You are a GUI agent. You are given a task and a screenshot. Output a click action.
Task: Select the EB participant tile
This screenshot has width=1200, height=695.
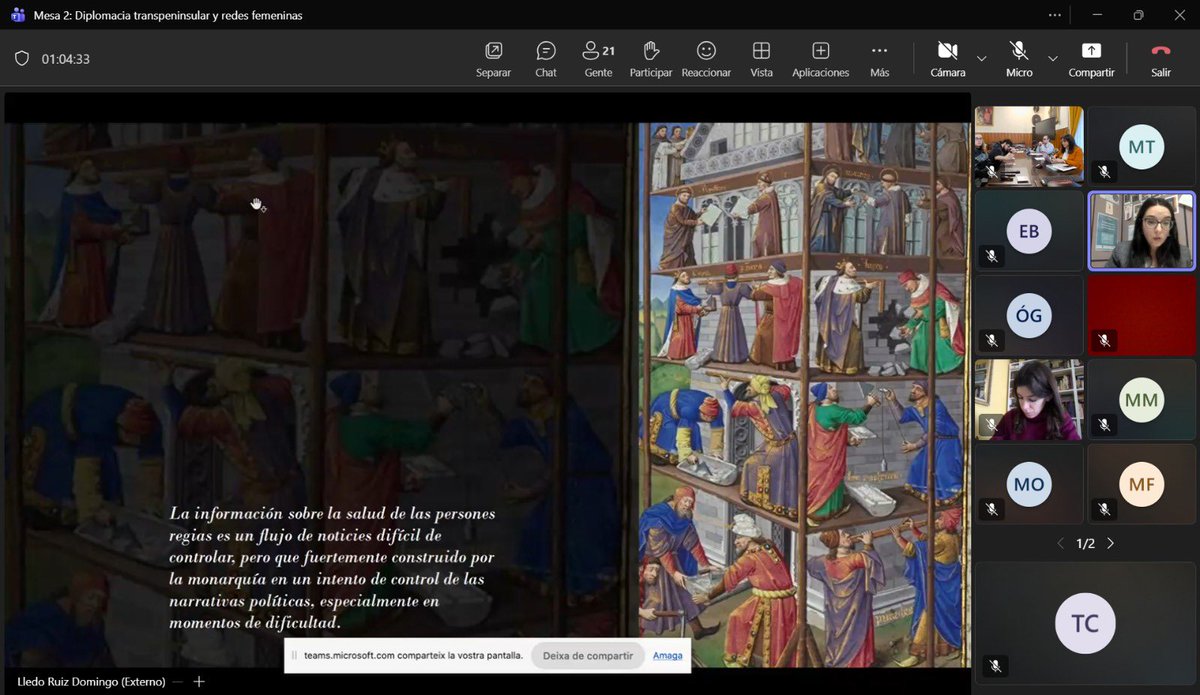(x=1029, y=231)
